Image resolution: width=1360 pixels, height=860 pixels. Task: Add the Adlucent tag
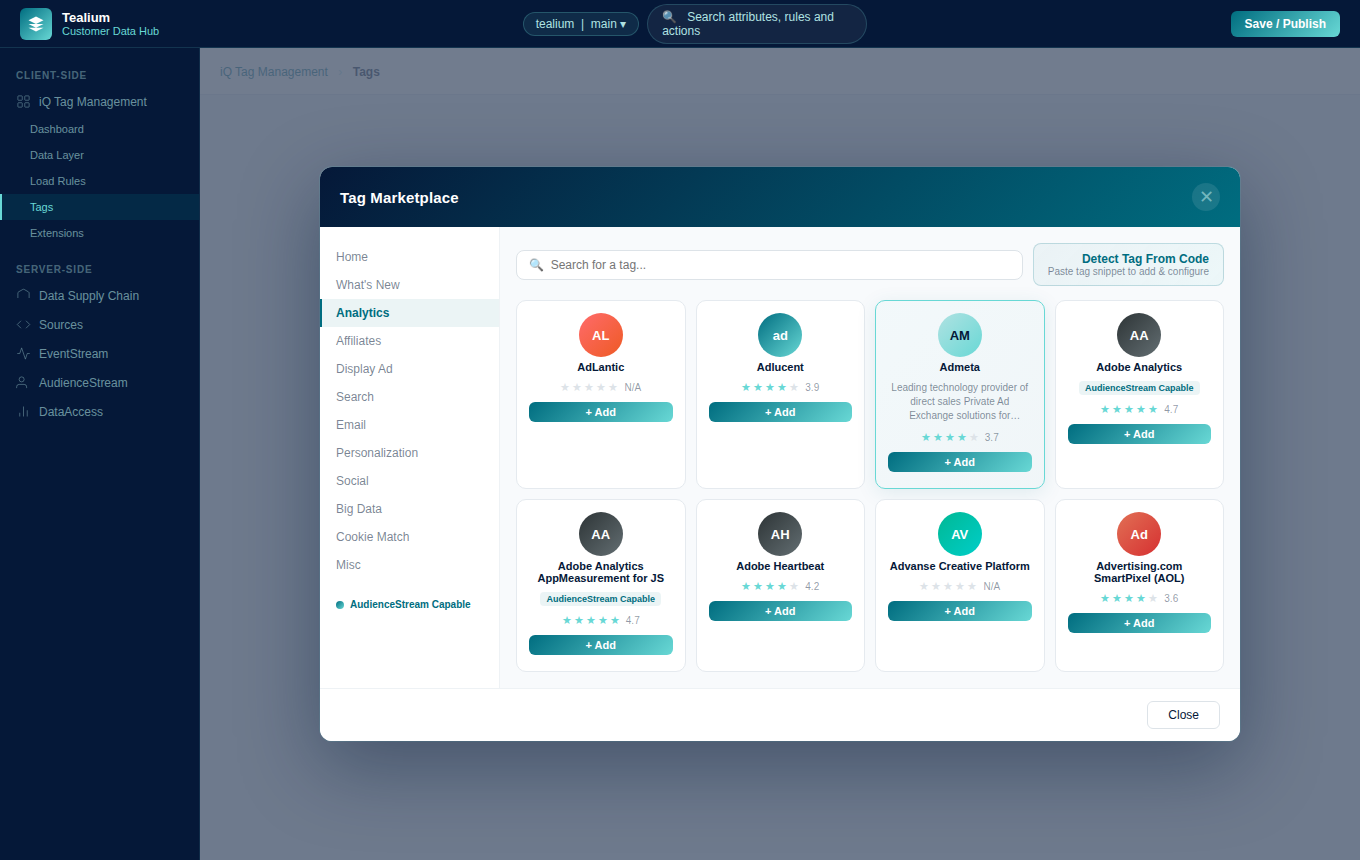pos(780,412)
